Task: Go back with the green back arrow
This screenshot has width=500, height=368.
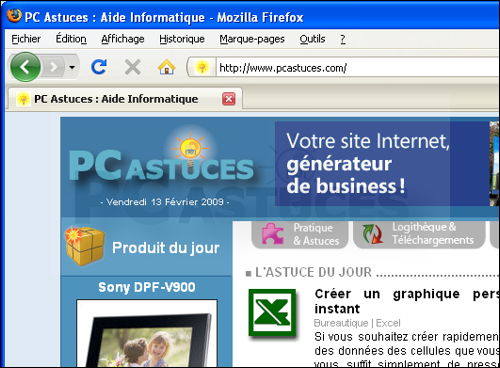Action: [x=25, y=67]
